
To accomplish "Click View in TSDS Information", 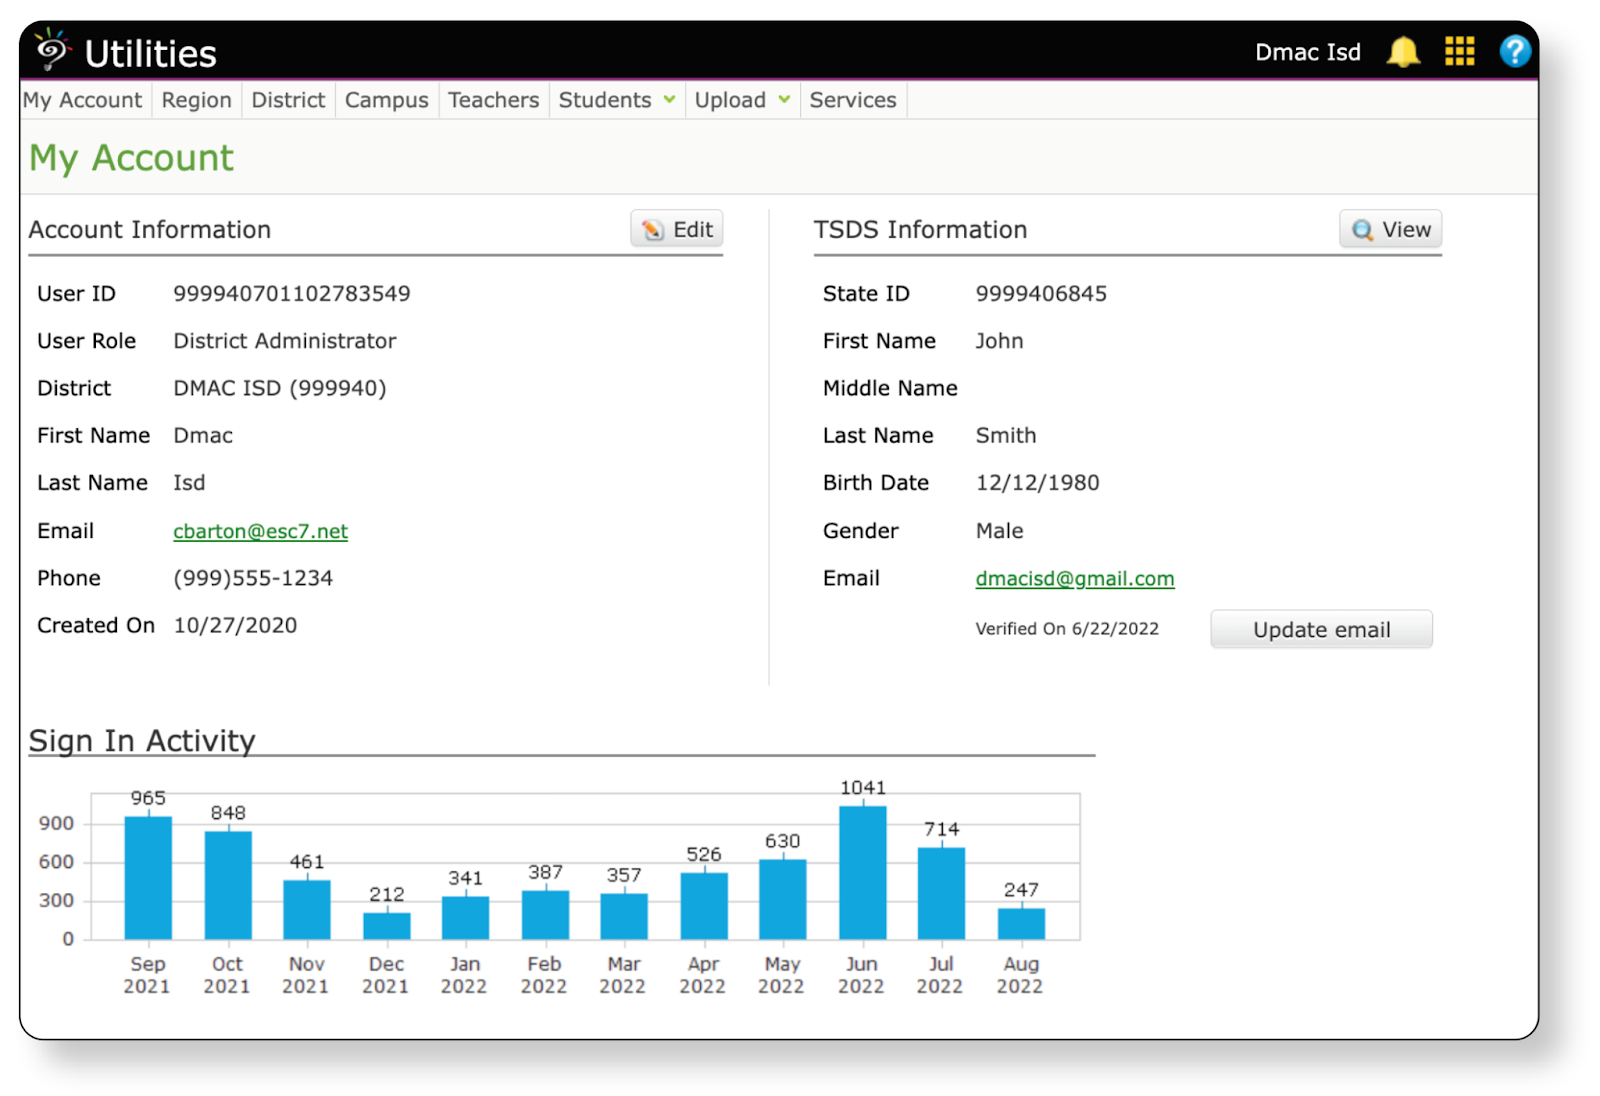I will point(1391,229).
